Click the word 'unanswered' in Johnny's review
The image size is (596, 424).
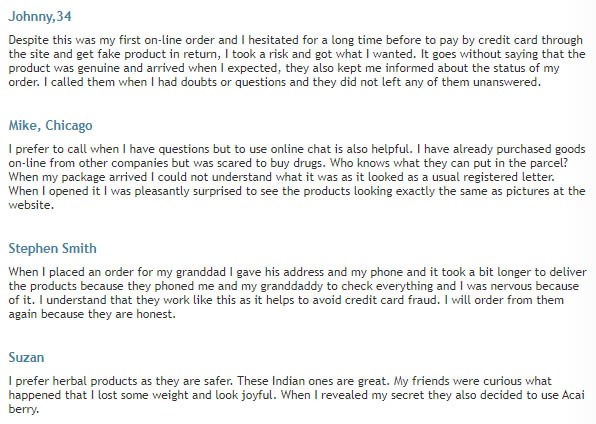click(x=505, y=82)
